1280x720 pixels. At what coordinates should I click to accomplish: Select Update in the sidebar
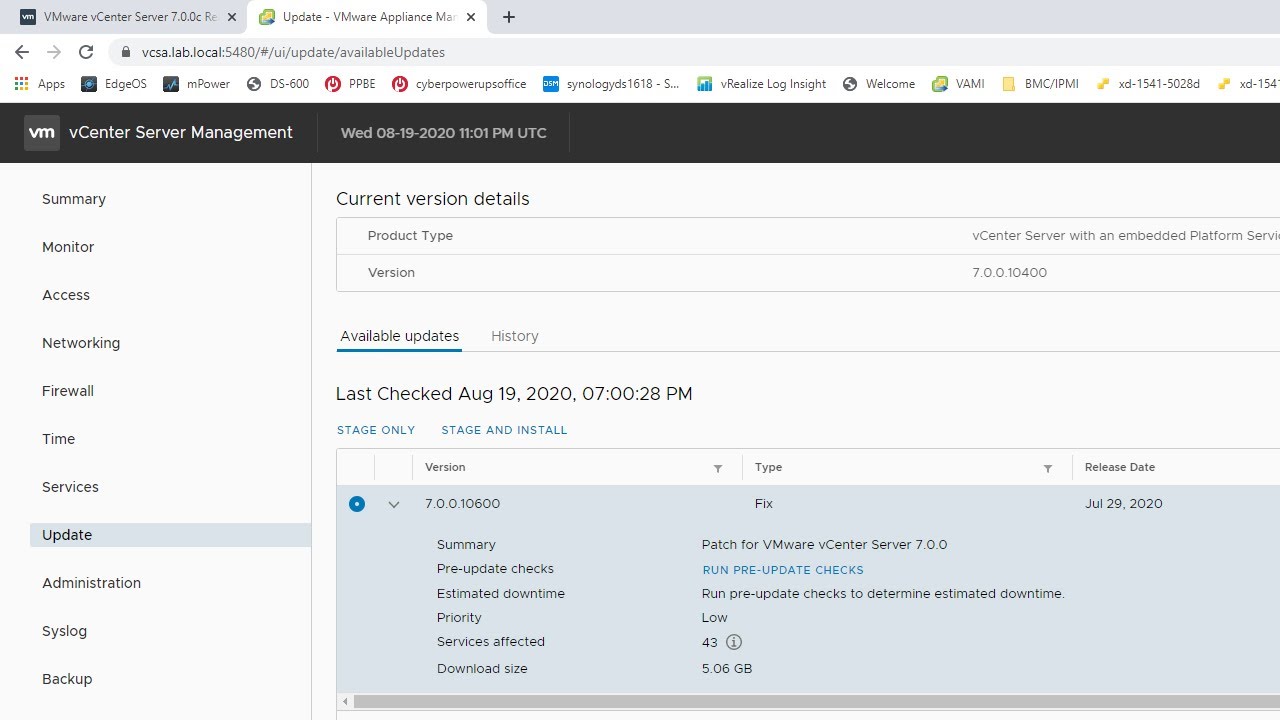point(170,535)
